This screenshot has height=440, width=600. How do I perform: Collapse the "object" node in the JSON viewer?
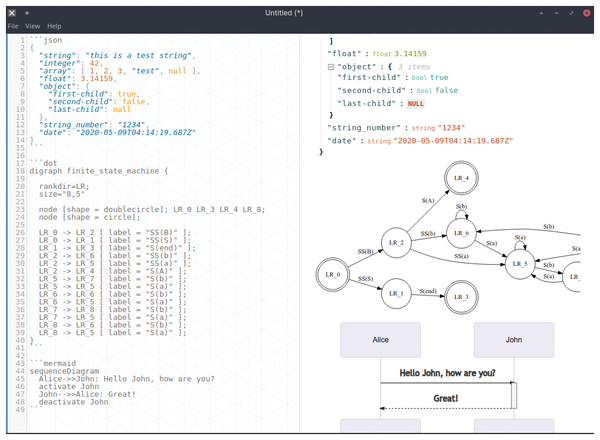(331, 67)
